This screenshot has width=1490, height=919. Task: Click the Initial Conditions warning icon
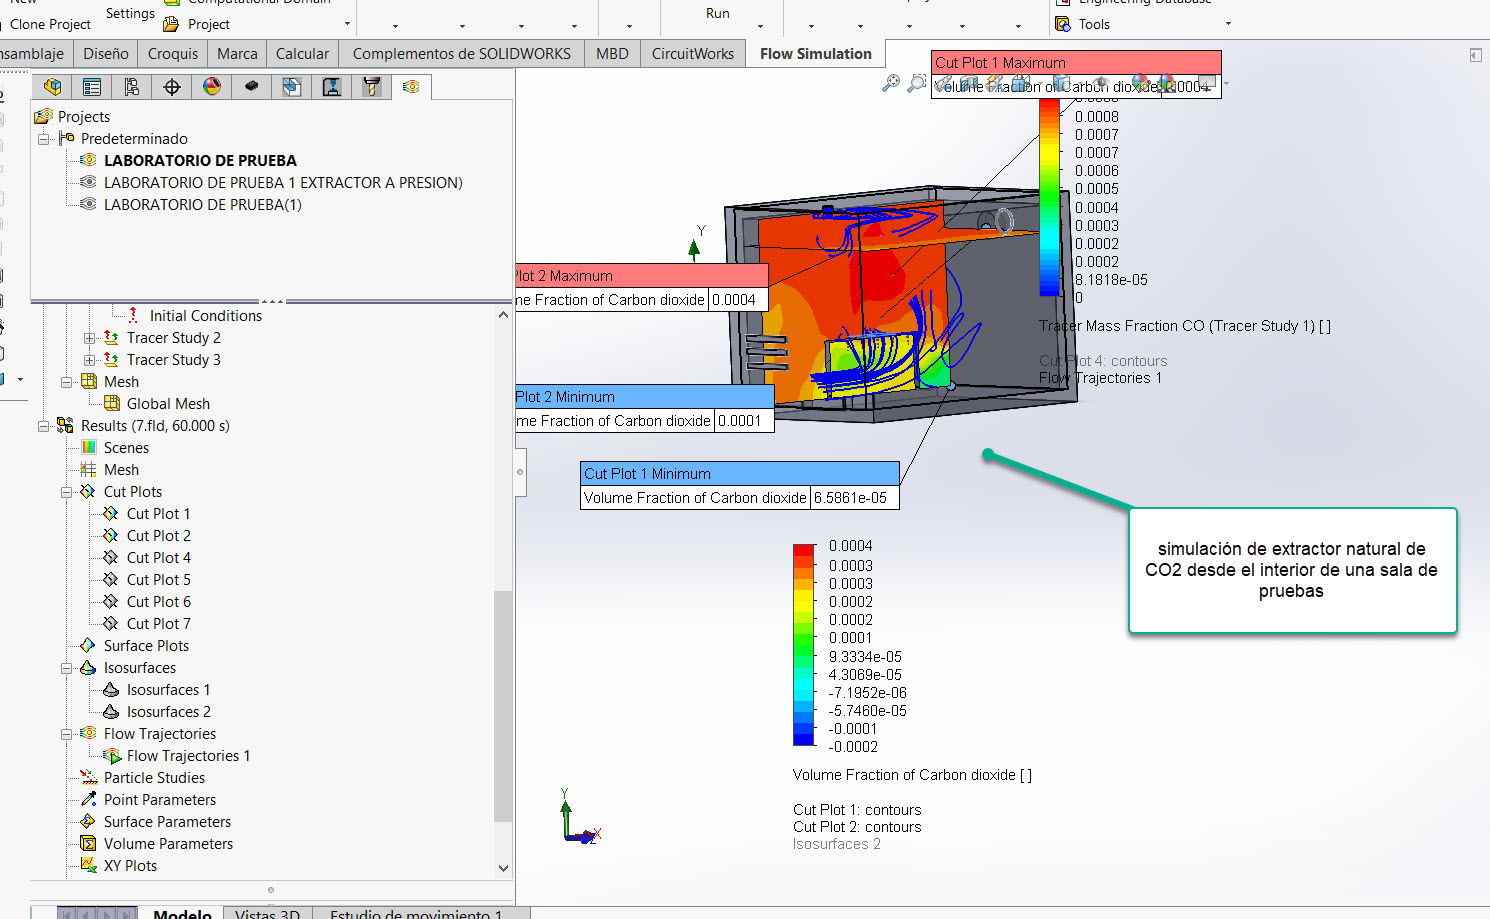pyautogui.click(x=134, y=316)
